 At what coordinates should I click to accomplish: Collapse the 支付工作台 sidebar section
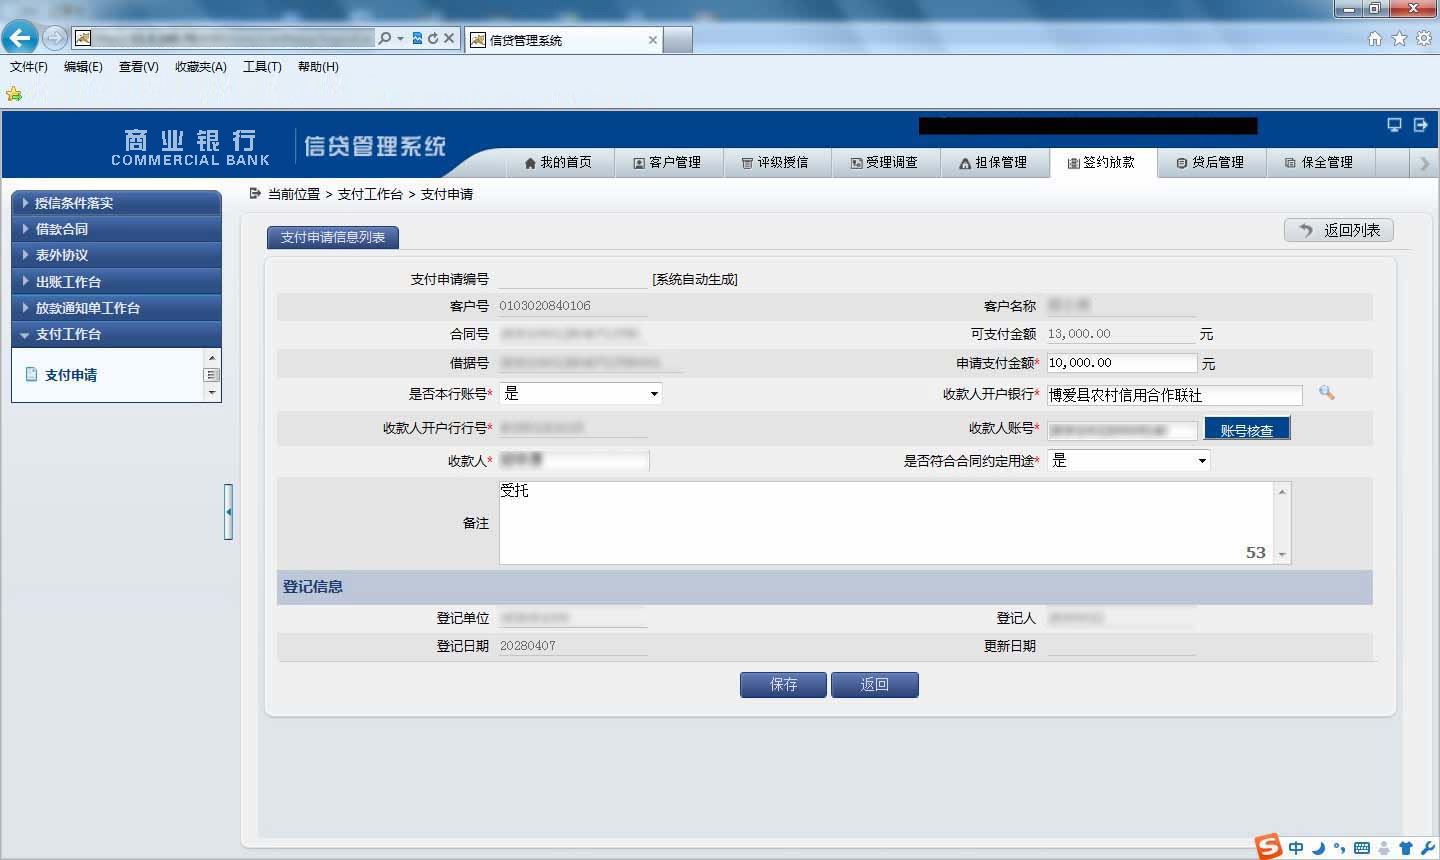coord(116,334)
